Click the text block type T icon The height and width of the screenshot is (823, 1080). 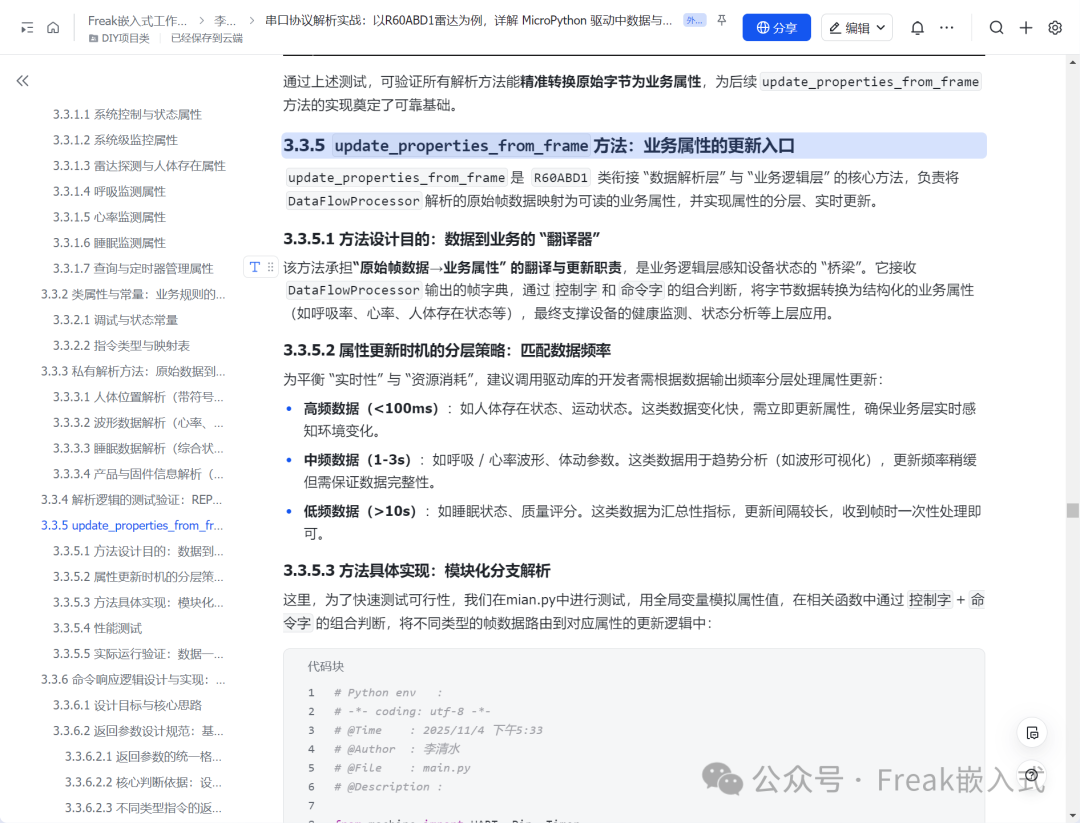pos(255,267)
